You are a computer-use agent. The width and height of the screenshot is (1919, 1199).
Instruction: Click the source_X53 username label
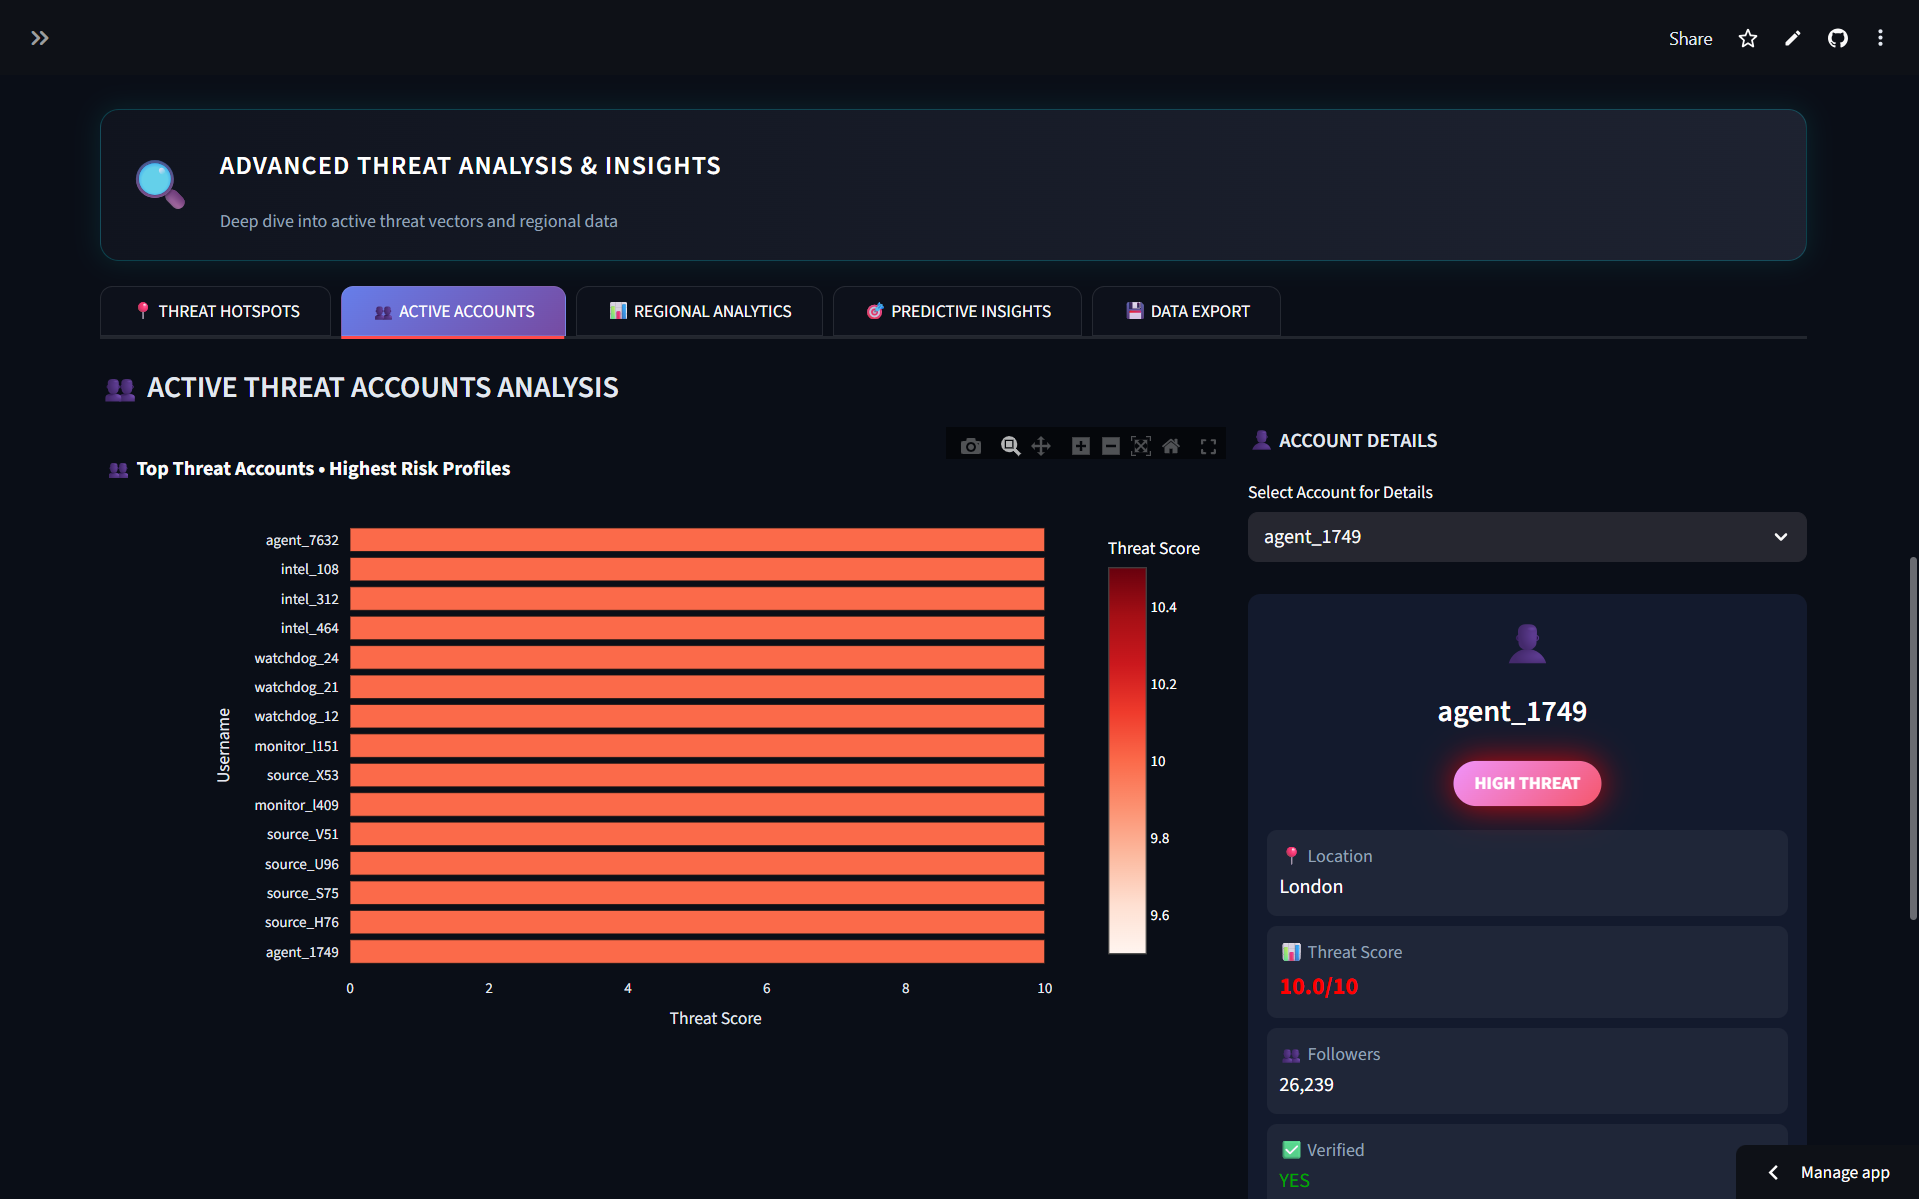pyautogui.click(x=302, y=775)
